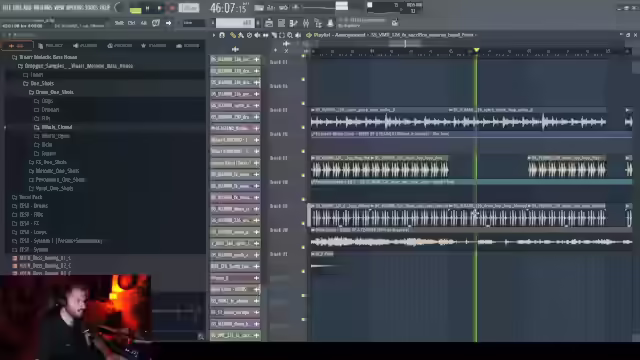Expand the Melodic_One_Shots folder
This screenshot has width=640, height=360.
(54, 171)
